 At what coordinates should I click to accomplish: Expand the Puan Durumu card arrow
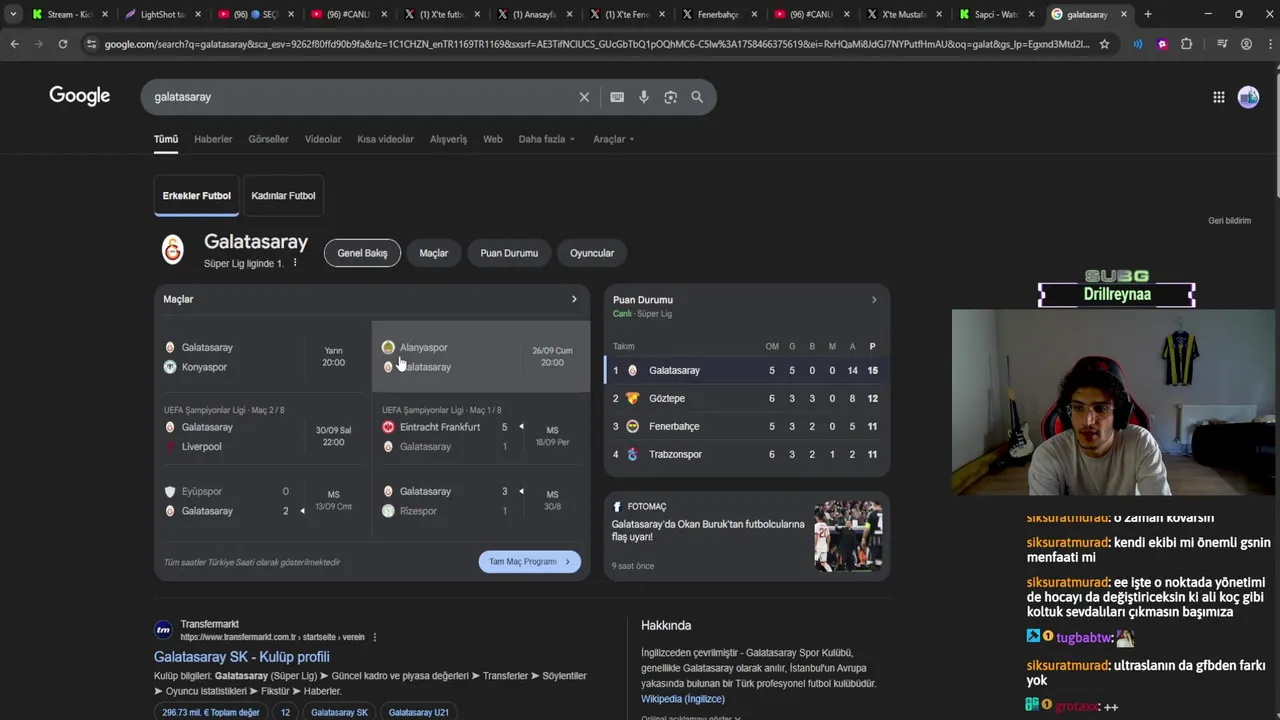874,300
